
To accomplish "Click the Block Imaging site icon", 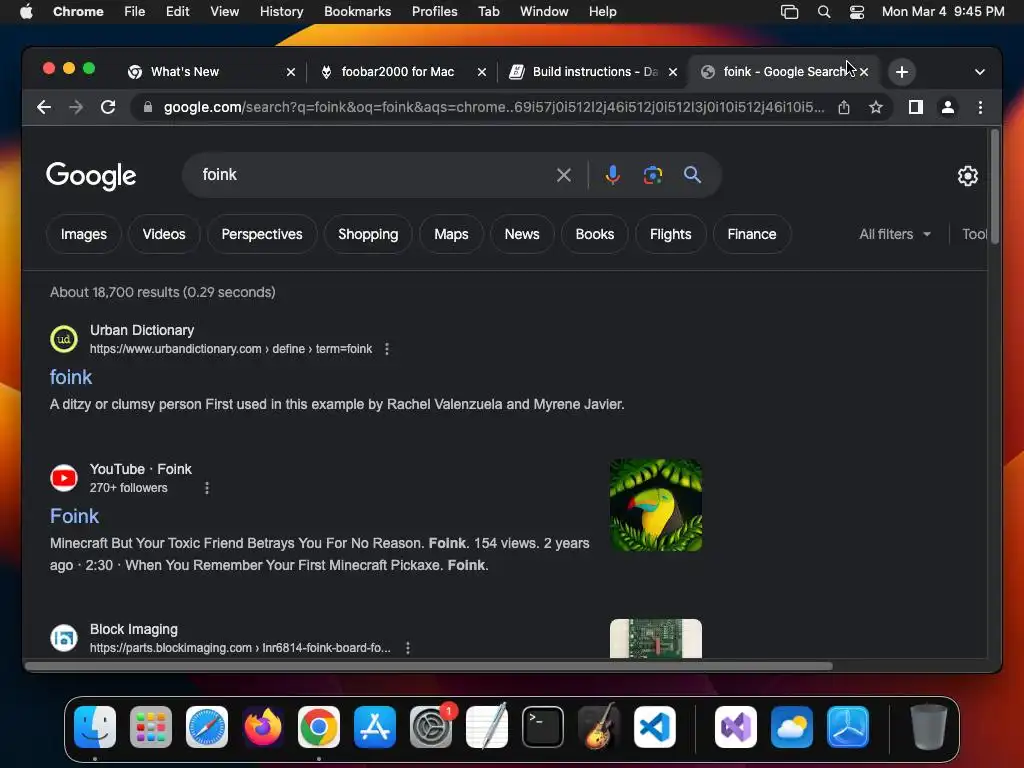I will point(64,638).
